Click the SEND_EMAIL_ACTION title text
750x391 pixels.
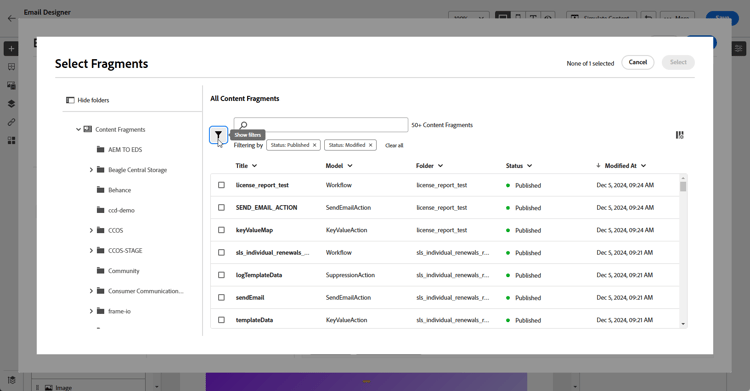point(266,207)
